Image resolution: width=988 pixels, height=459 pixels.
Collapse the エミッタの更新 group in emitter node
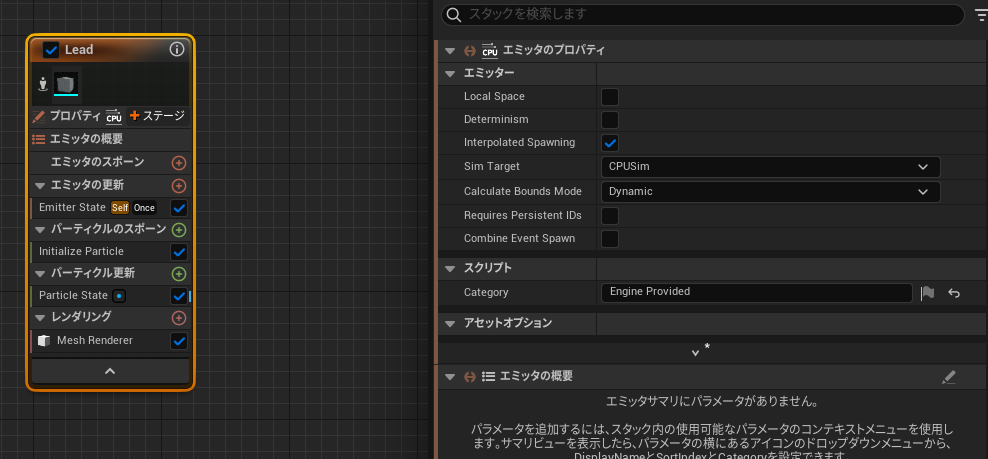pos(40,185)
